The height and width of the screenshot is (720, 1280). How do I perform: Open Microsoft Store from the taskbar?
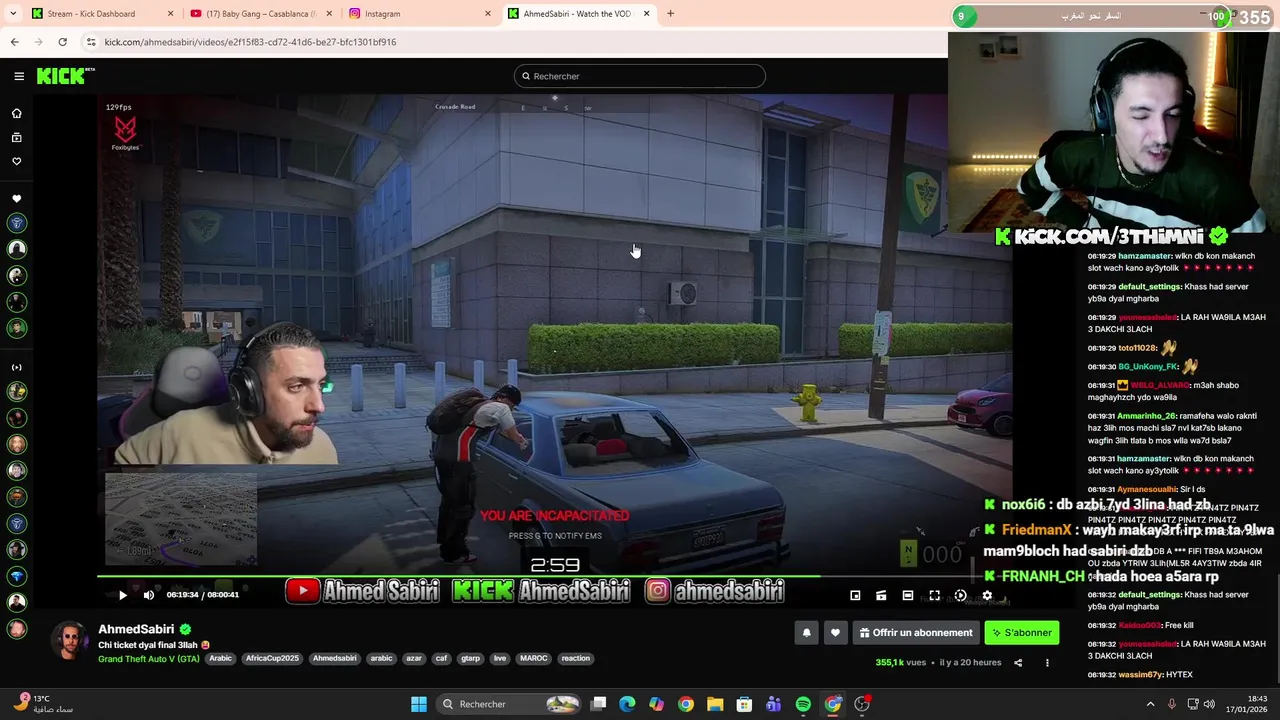[744, 704]
